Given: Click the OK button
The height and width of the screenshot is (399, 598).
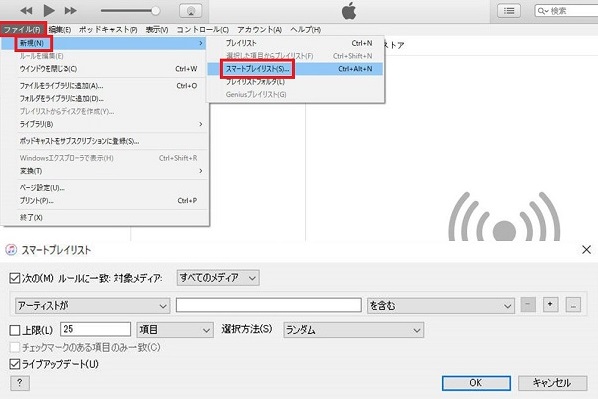Looking at the screenshot, I should pos(476,383).
